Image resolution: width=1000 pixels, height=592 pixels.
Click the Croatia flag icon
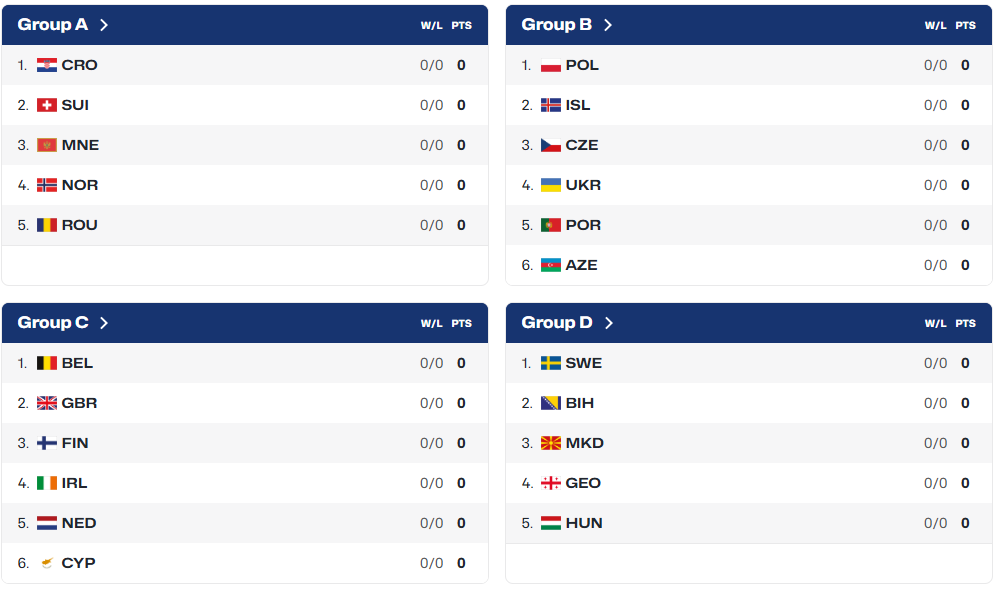tap(47, 65)
